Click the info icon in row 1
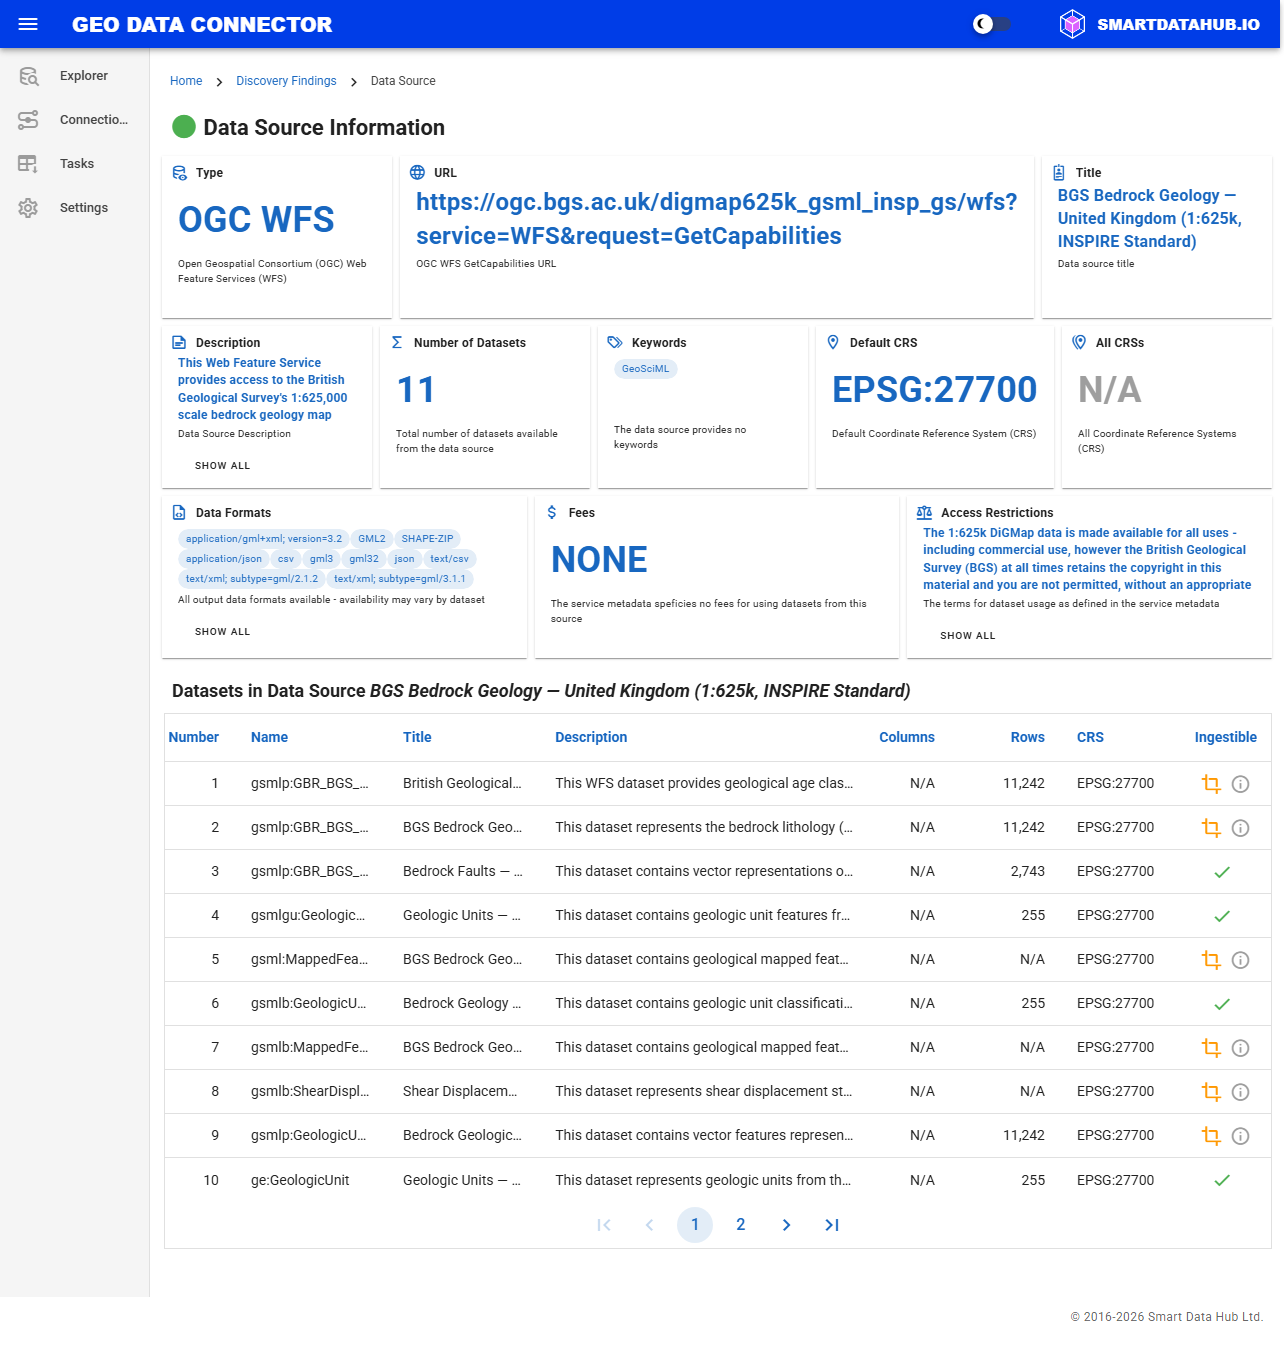Viewport: 1284px width, 1354px height. (x=1240, y=784)
